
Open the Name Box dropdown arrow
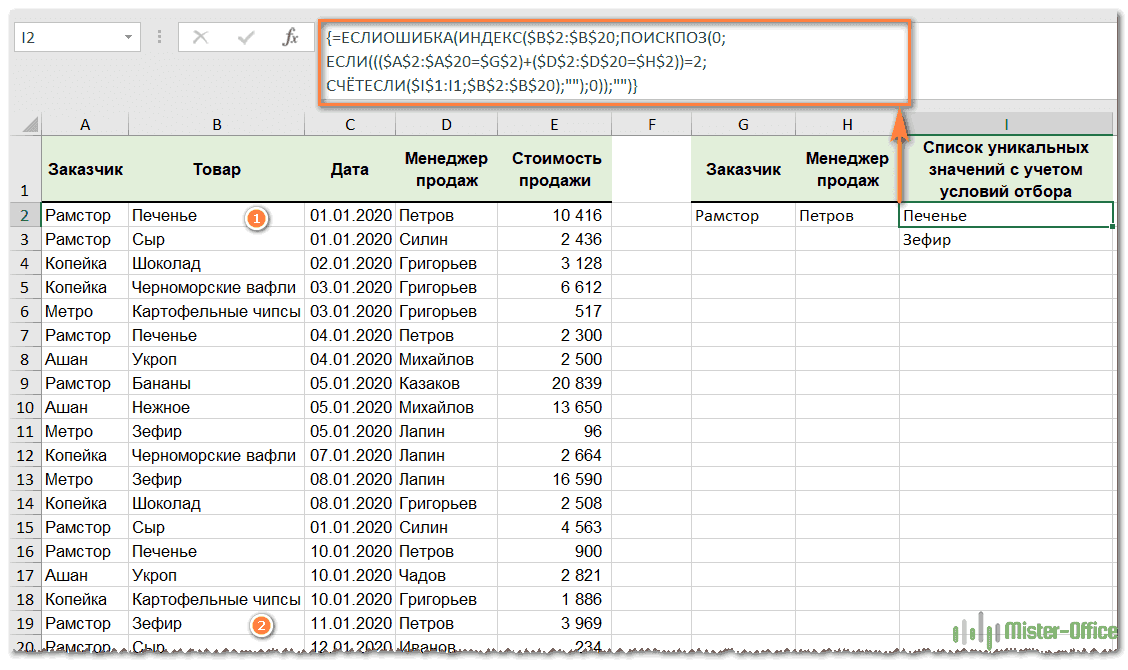pos(128,38)
